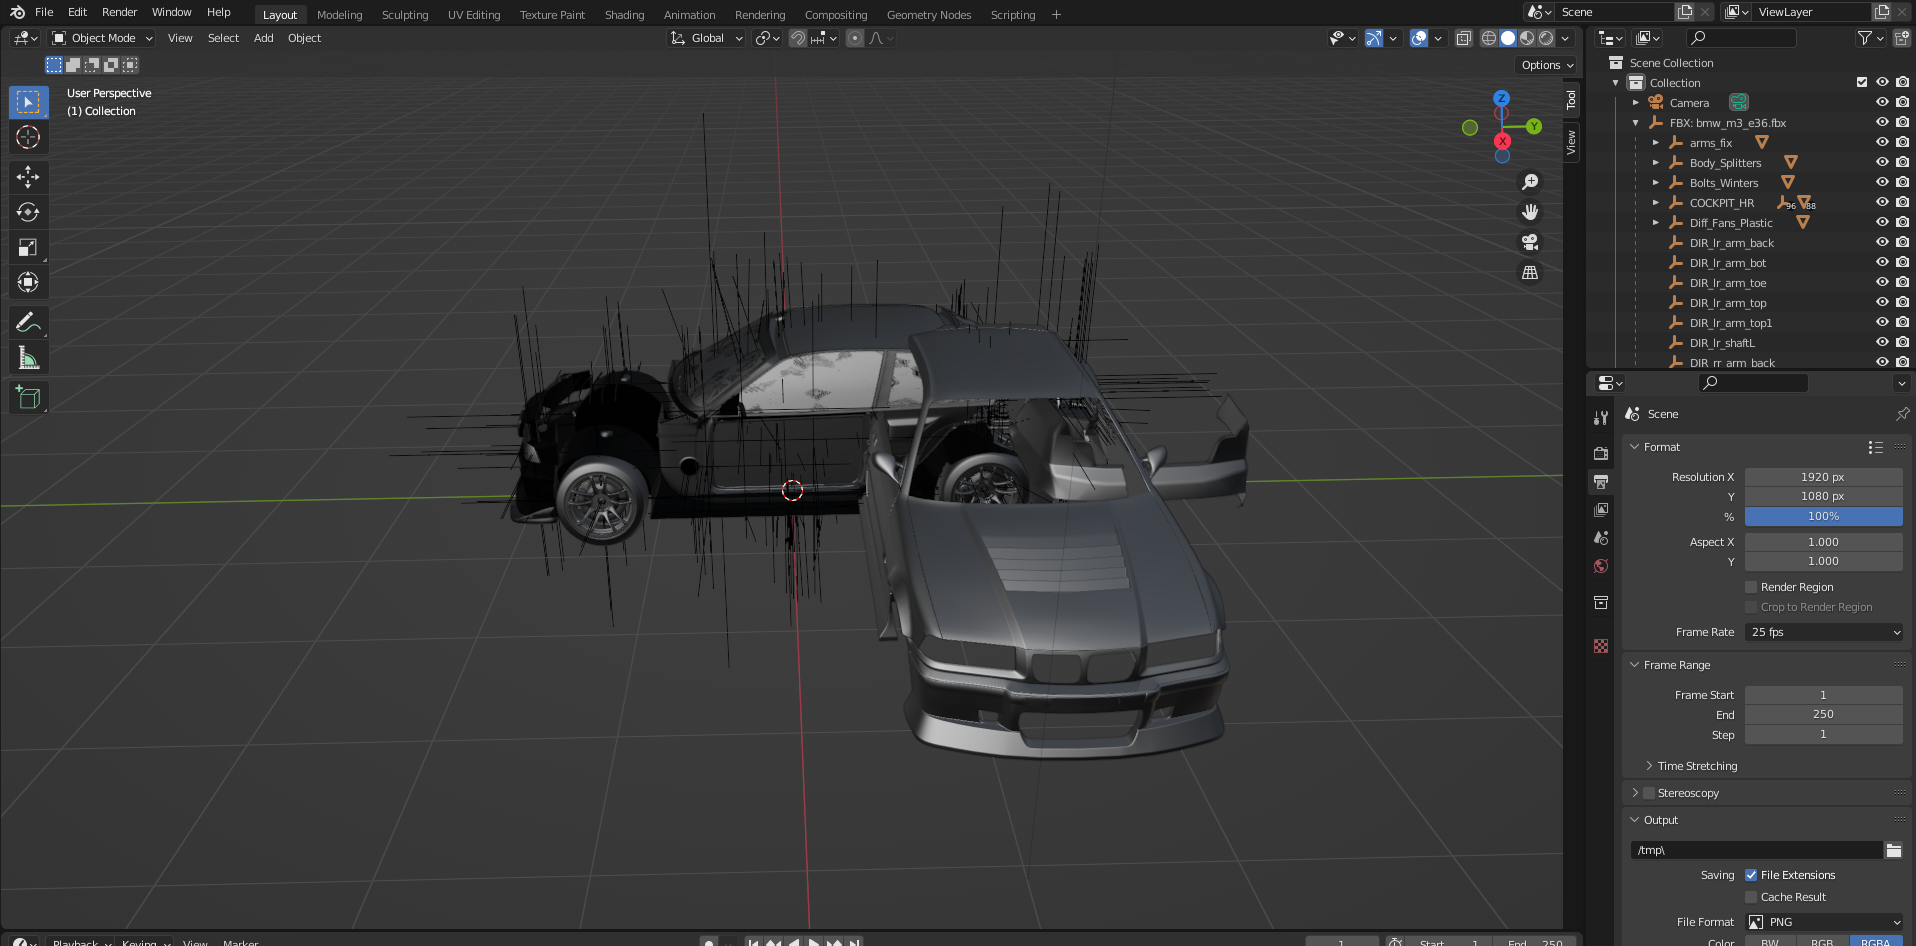Viewport: 1916px width, 946px height.
Task: Switch perspective/orthographic grid icon
Action: 1530,272
